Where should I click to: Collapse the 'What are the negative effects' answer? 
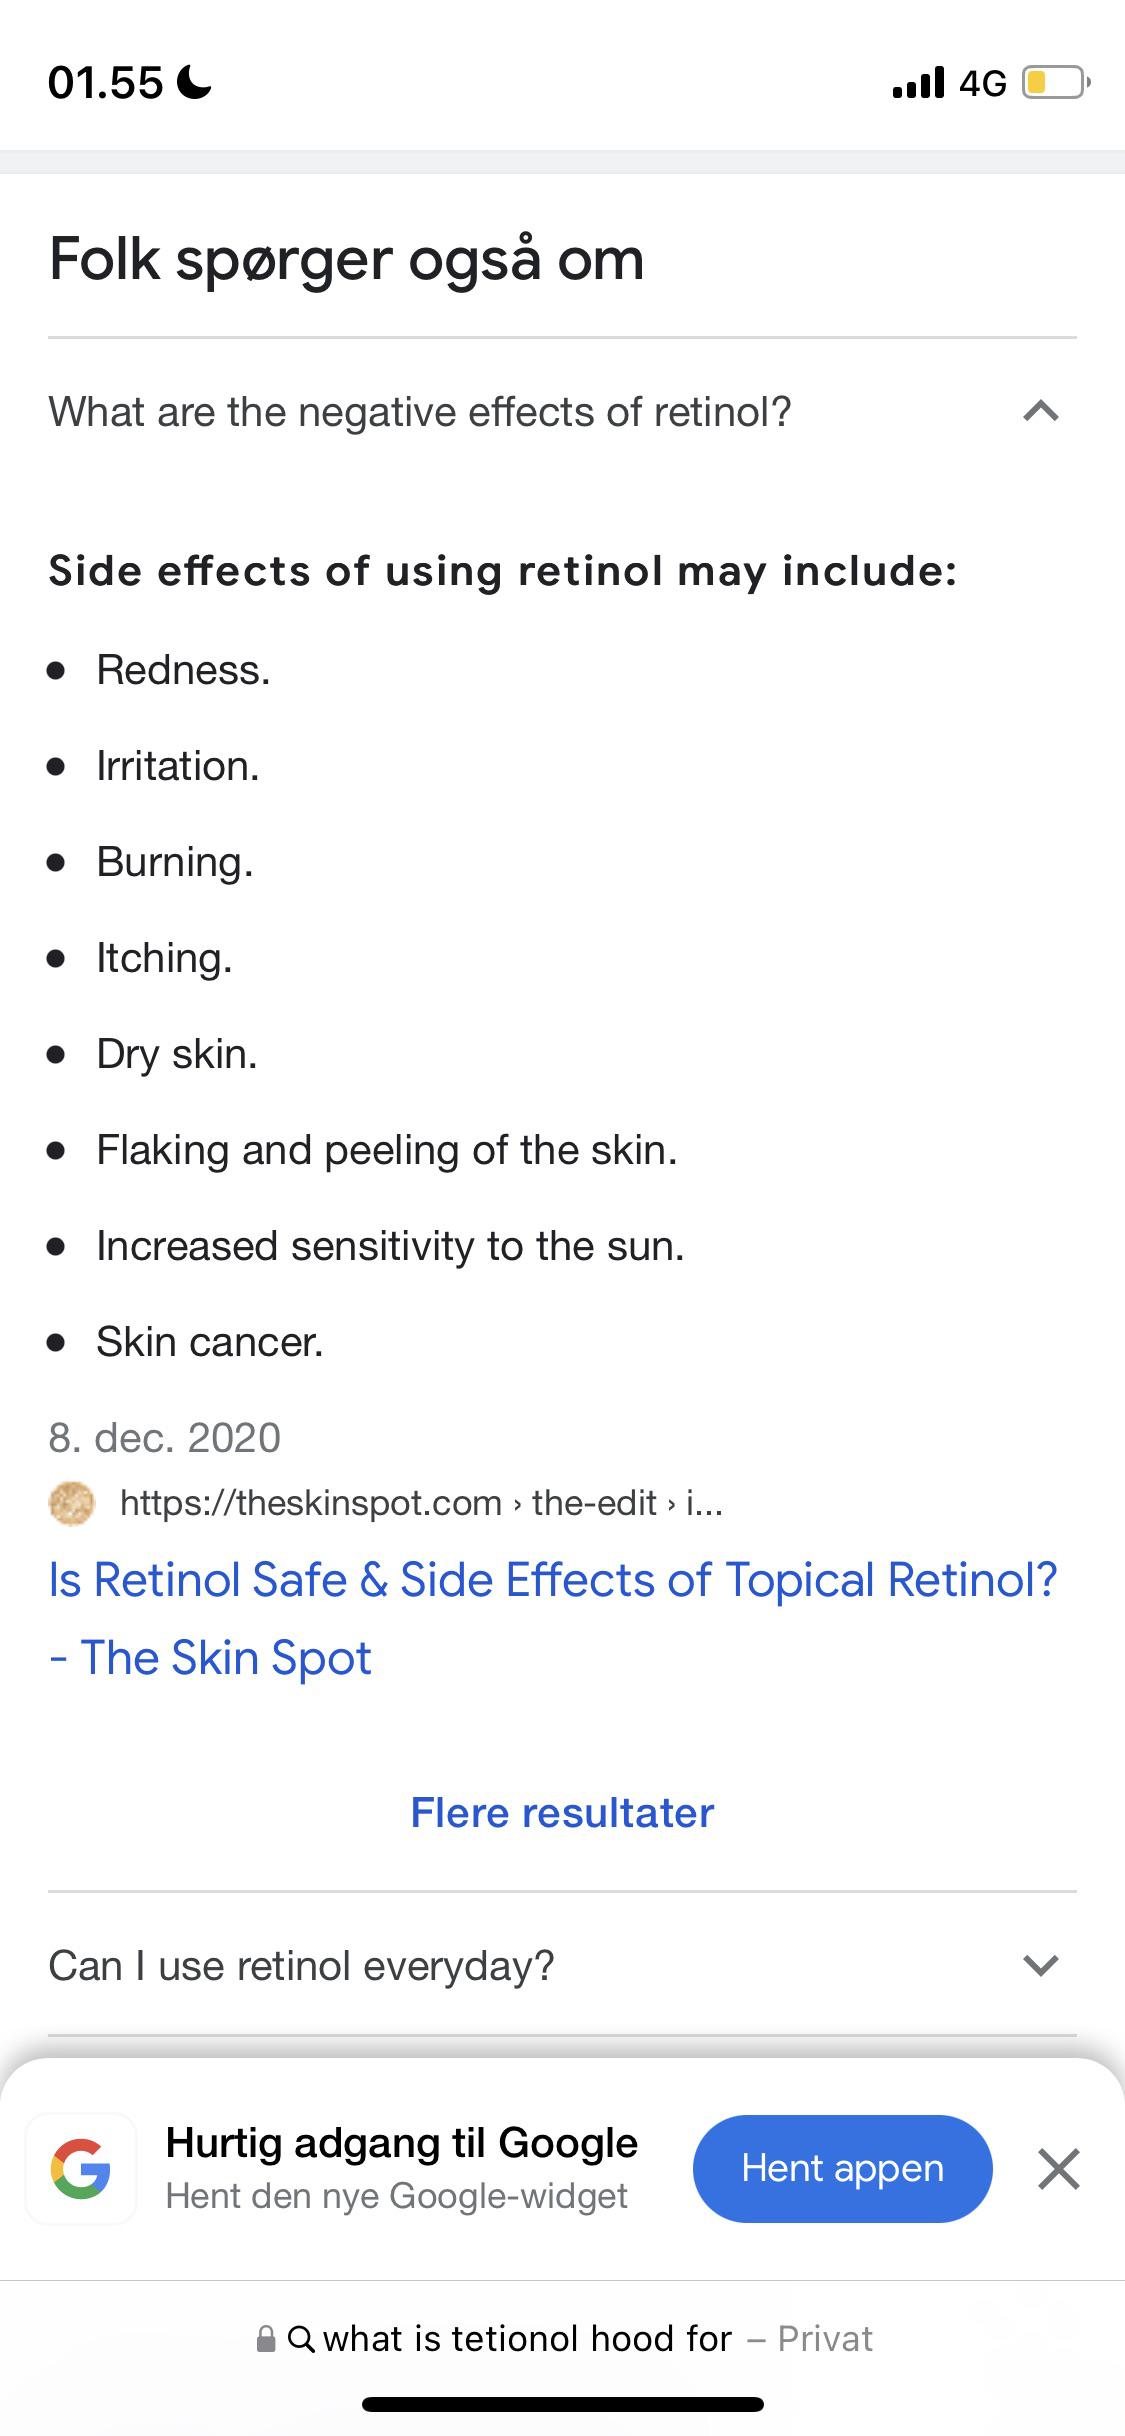pyautogui.click(x=1040, y=410)
